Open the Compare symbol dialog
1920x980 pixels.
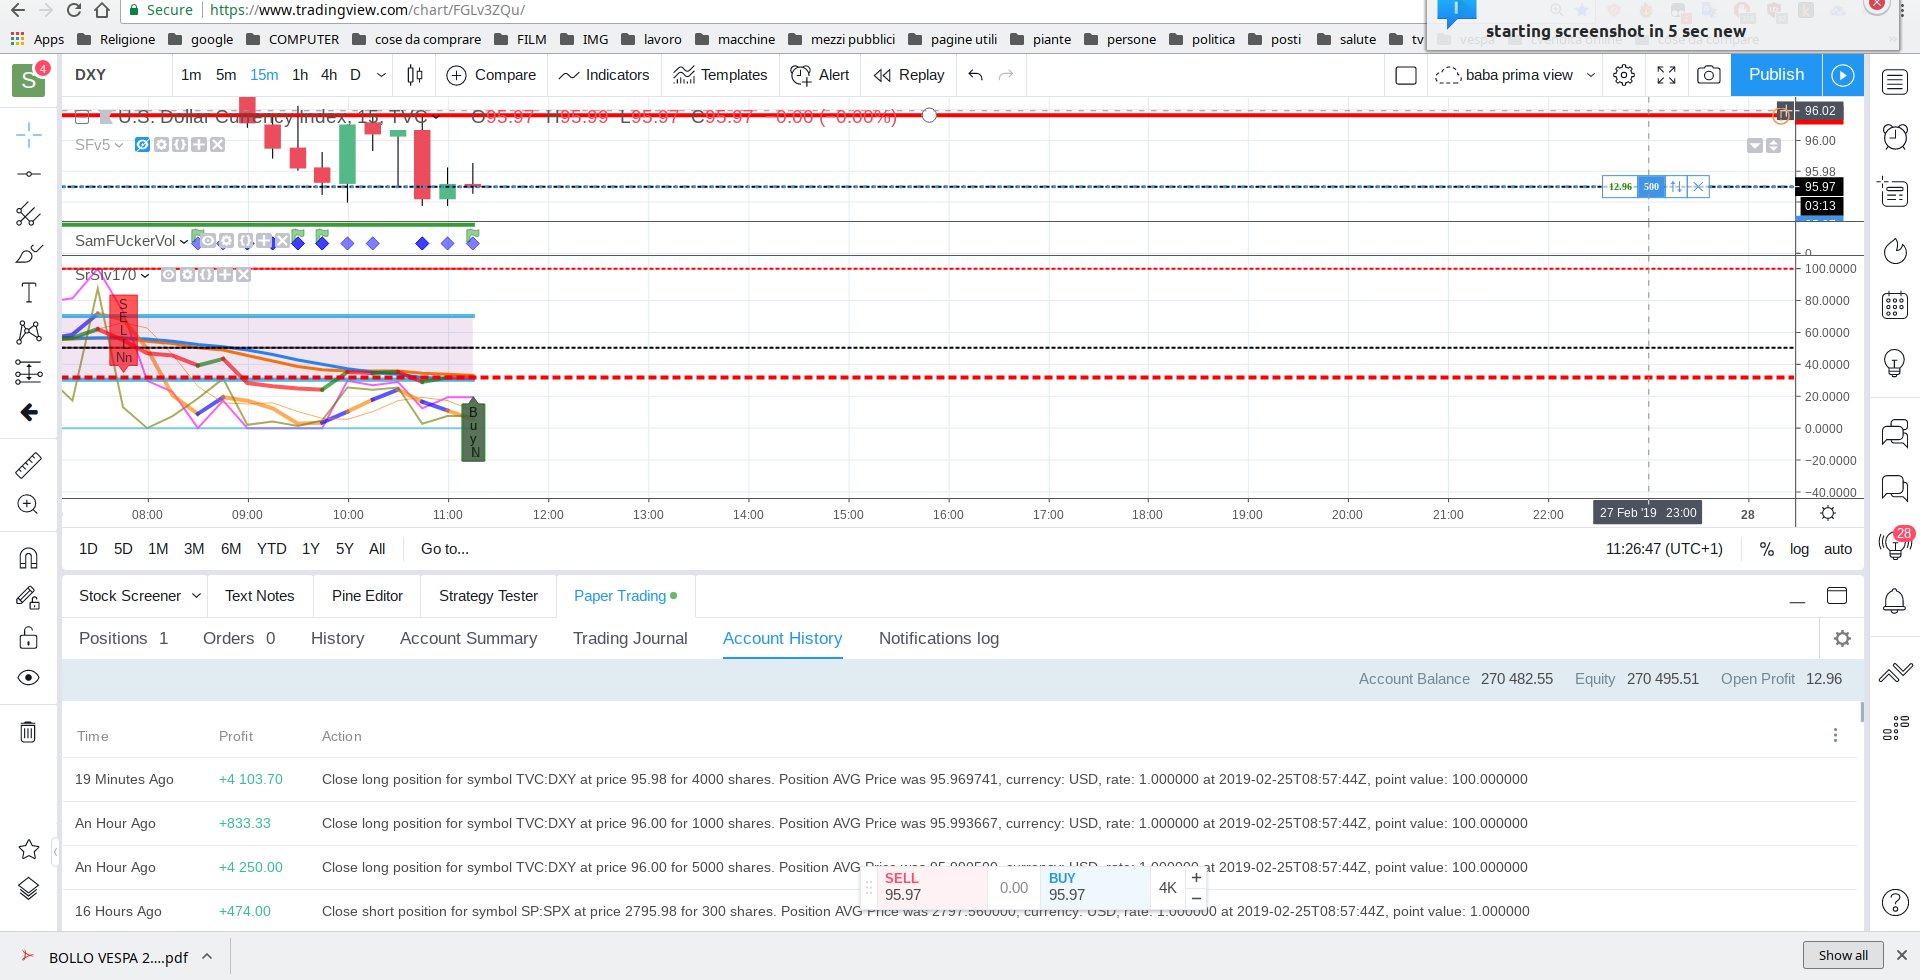(x=491, y=75)
